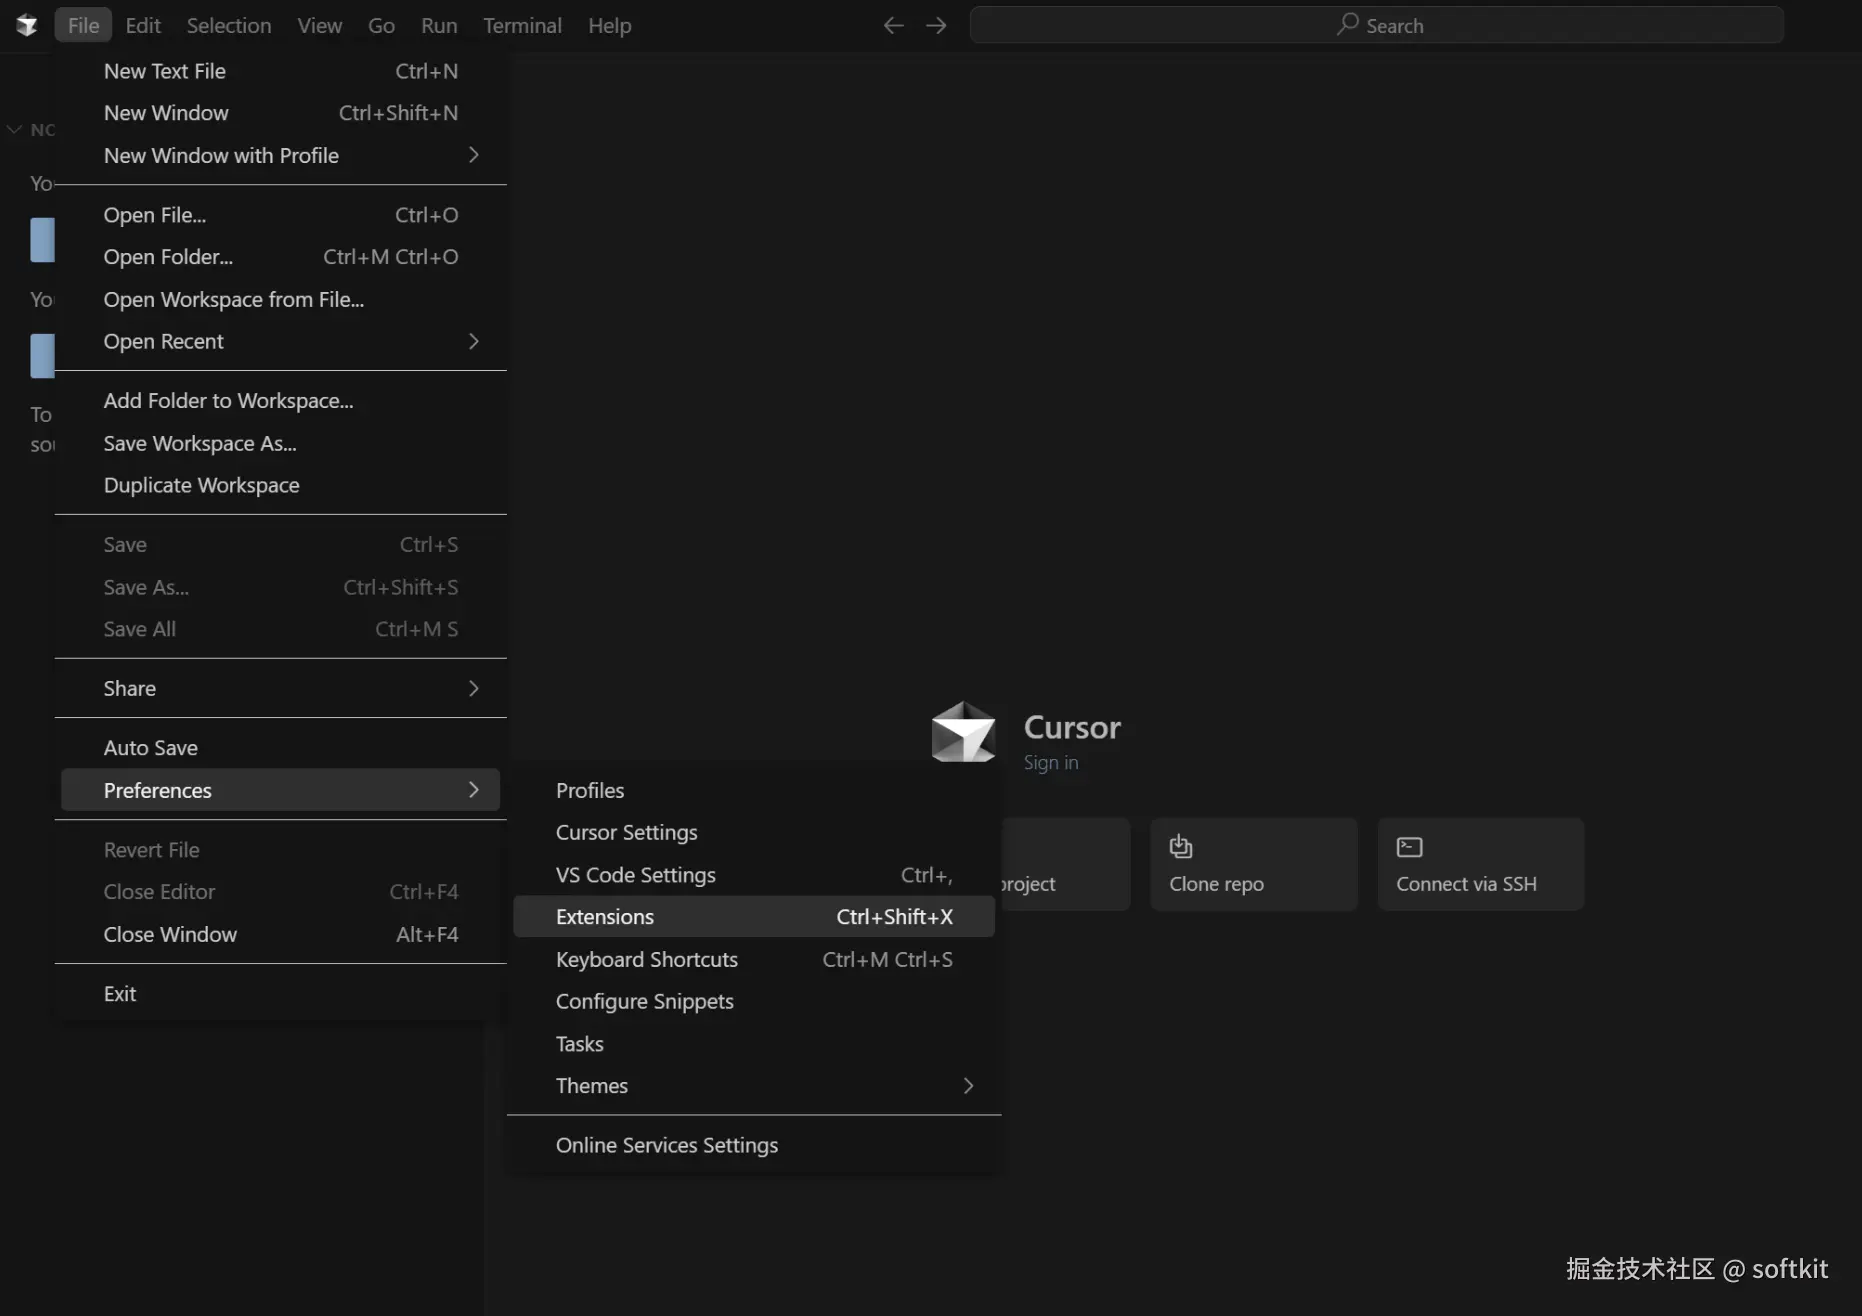Open Profiles in Preferences submenu
This screenshot has width=1862, height=1316.
coord(754,790)
